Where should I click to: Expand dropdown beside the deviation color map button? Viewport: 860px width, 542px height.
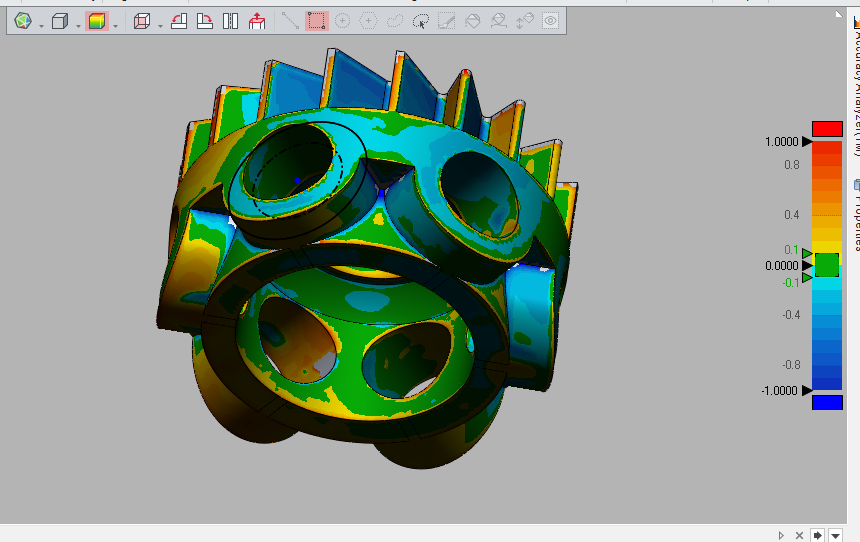coord(115,24)
